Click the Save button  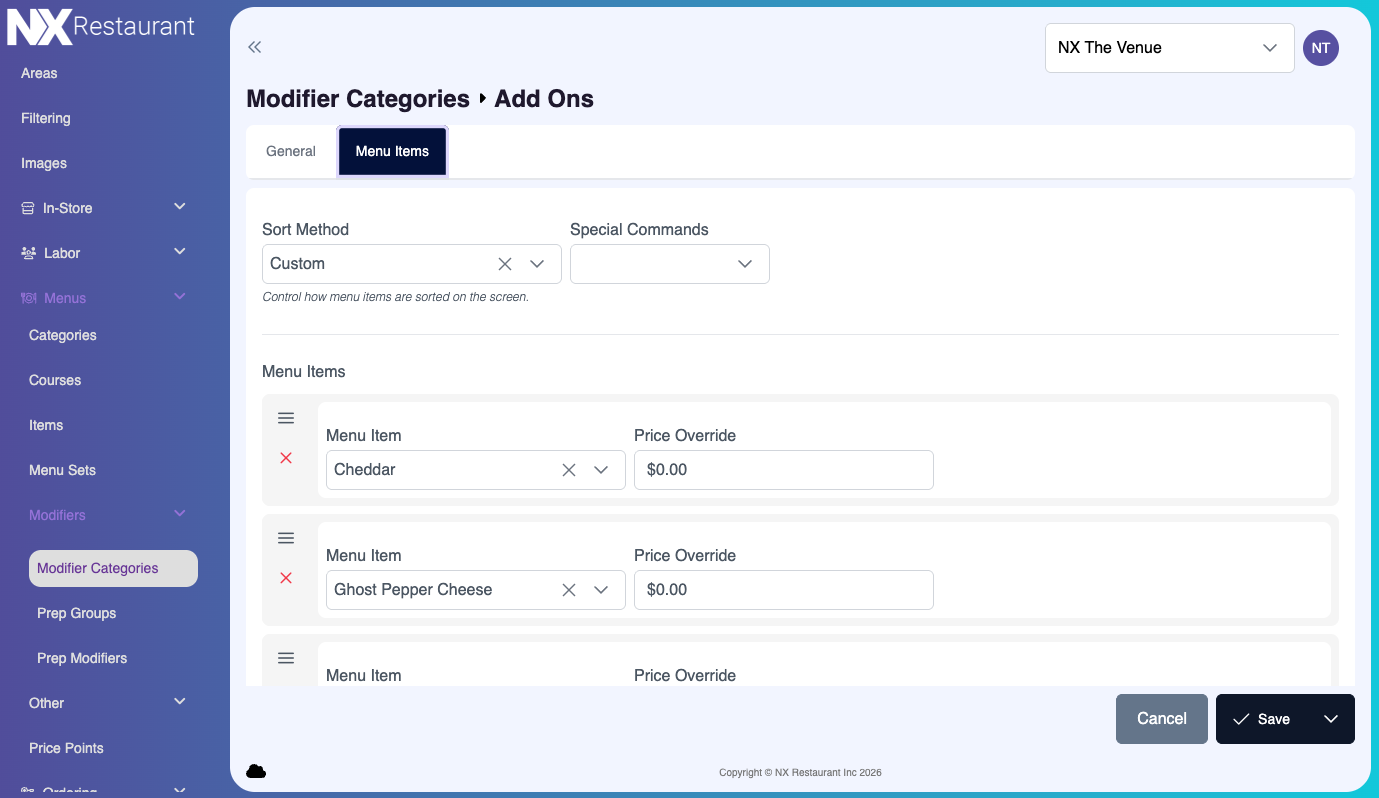(x=1262, y=719)
